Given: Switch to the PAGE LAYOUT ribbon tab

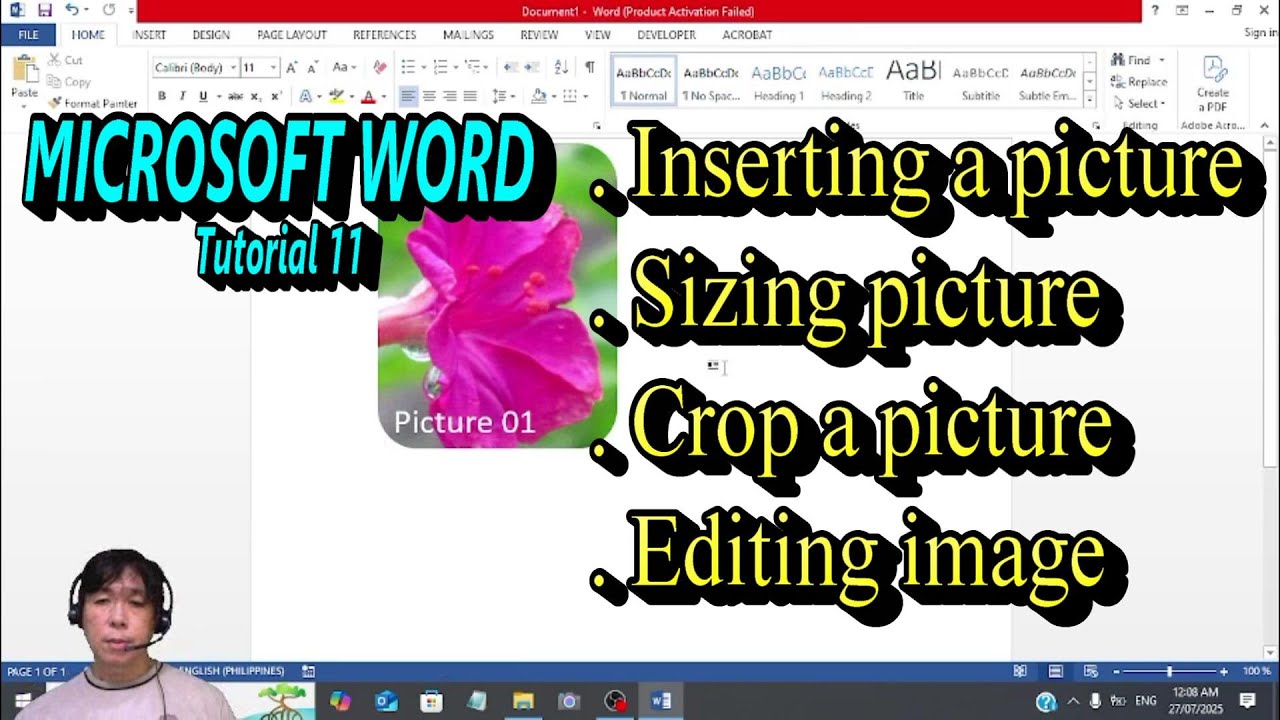Looking at the screenshot, I should (x=292, y=34).
